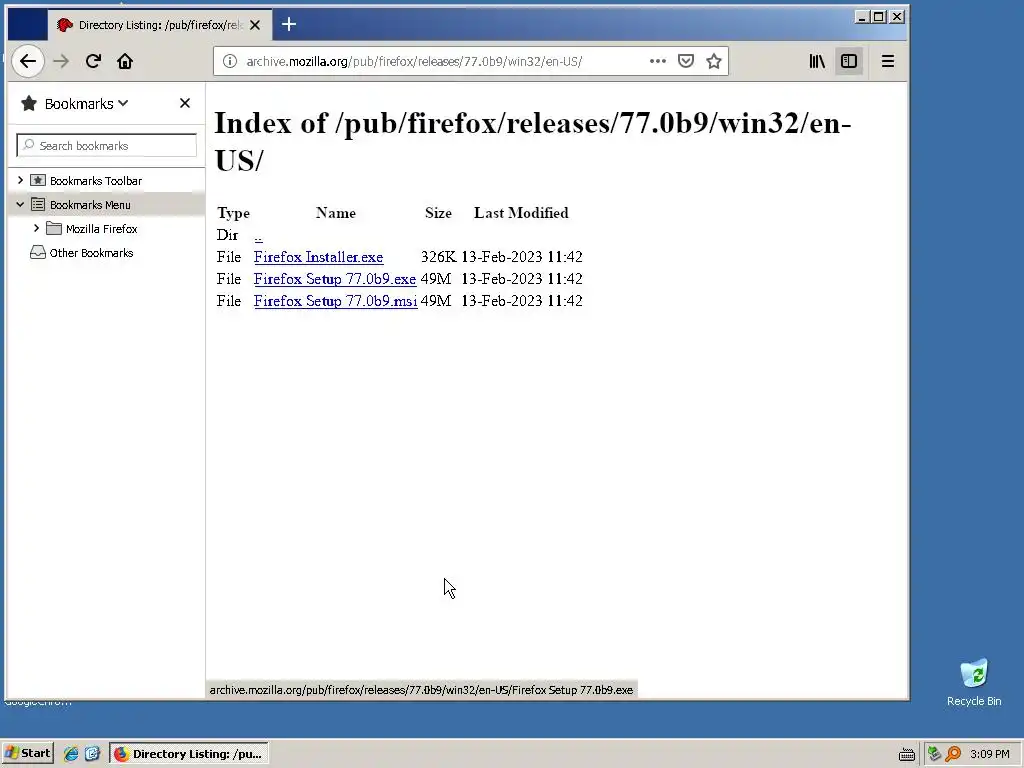Viewport: 1024px width, 768px height.
Task: Launch Internet Explorer from quick launch
Action: click(71, 754)
